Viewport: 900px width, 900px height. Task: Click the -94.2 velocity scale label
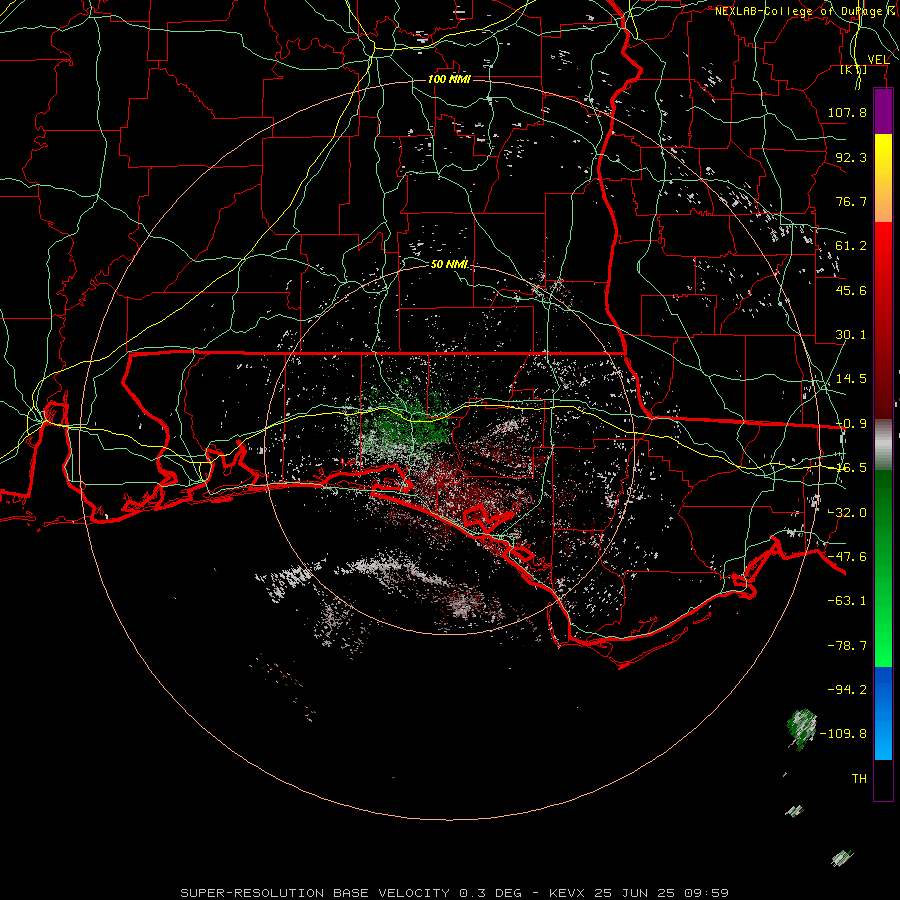coord(847,690)
